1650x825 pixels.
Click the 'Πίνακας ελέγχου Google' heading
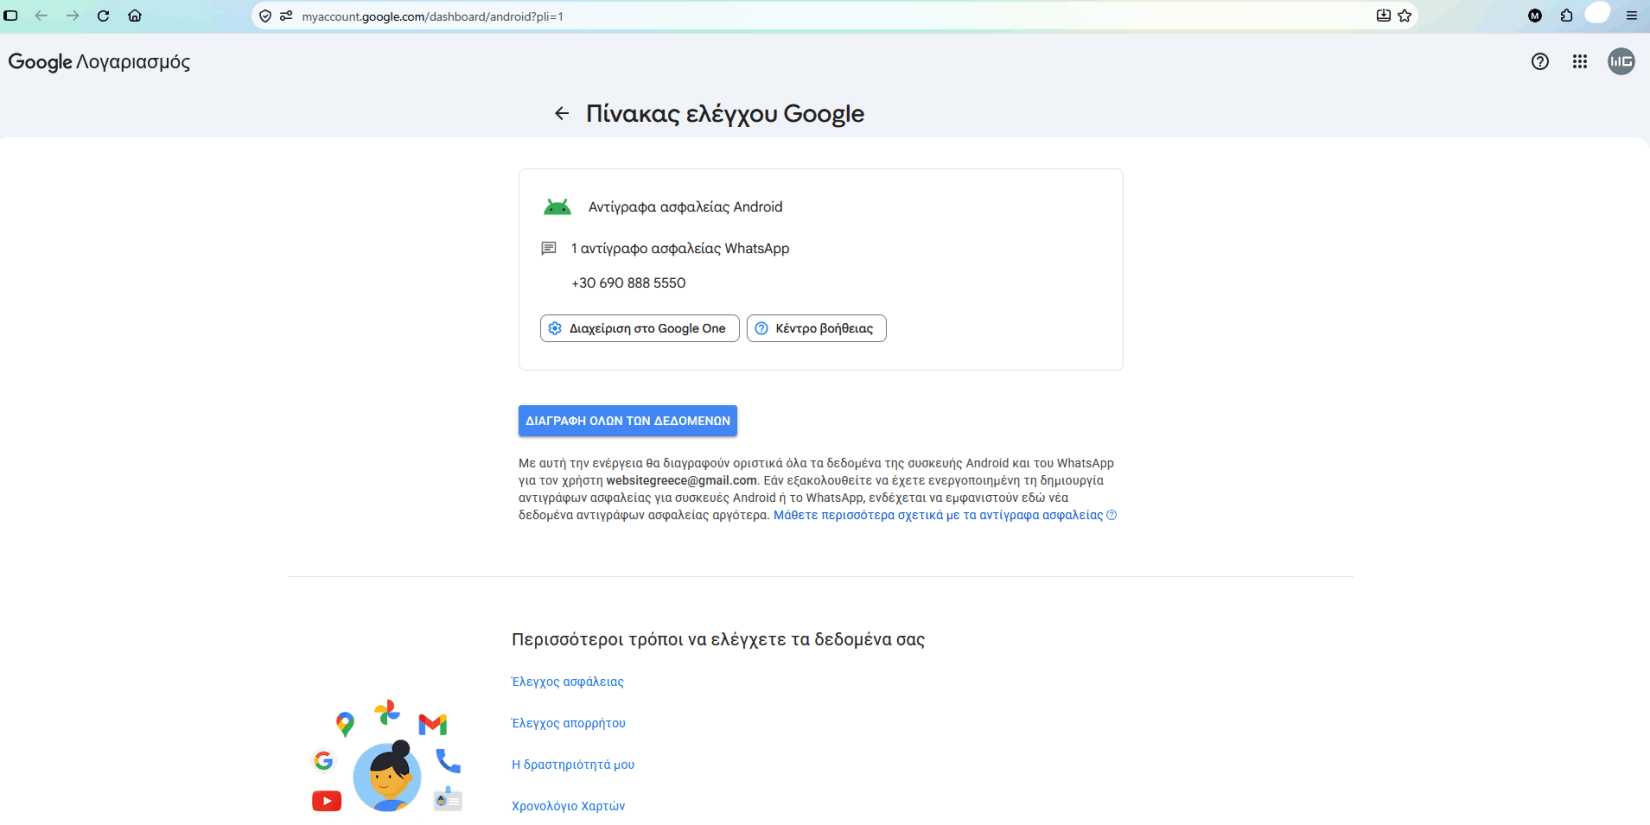pos(725,114)
